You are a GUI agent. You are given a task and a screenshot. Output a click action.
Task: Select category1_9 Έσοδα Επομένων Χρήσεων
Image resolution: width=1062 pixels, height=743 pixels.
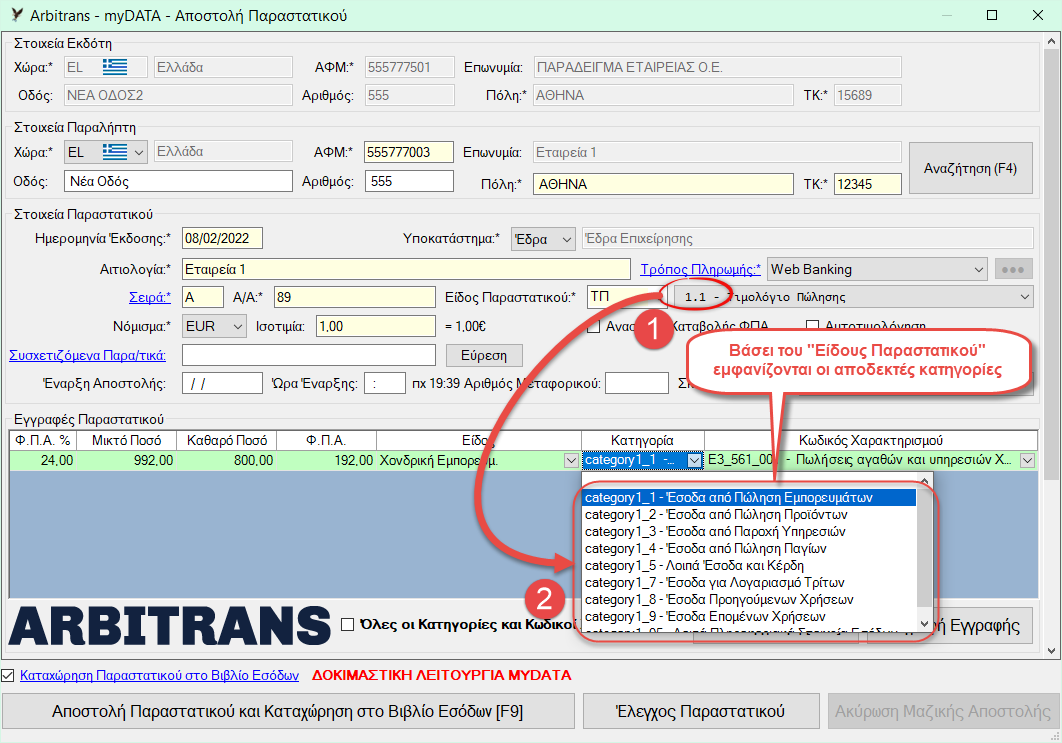[x=748, y=616]
